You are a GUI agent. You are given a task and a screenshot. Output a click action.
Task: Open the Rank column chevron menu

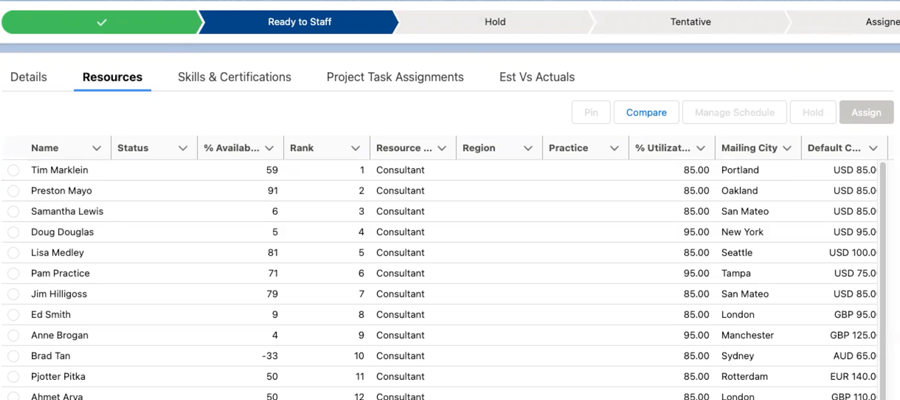[355, 148]
